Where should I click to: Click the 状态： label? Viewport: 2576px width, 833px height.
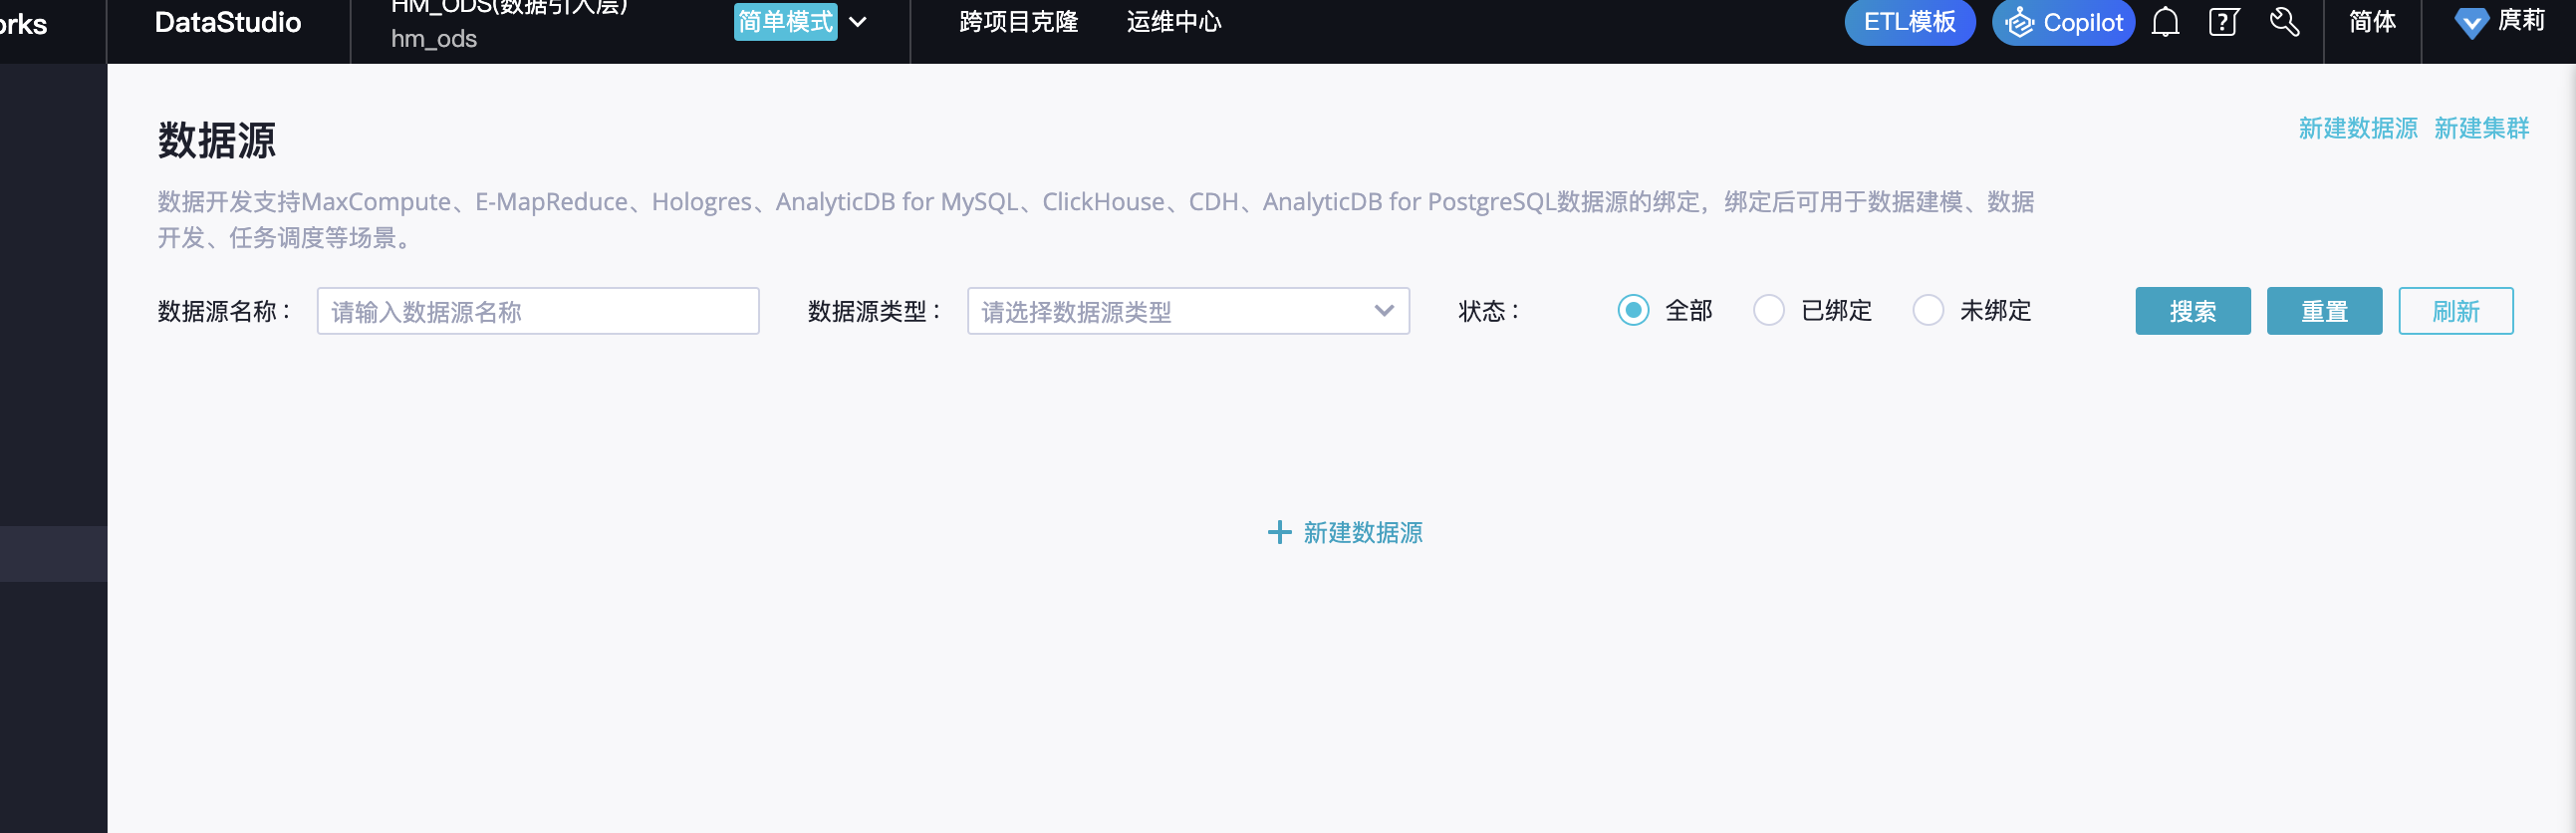(1488, 311)
